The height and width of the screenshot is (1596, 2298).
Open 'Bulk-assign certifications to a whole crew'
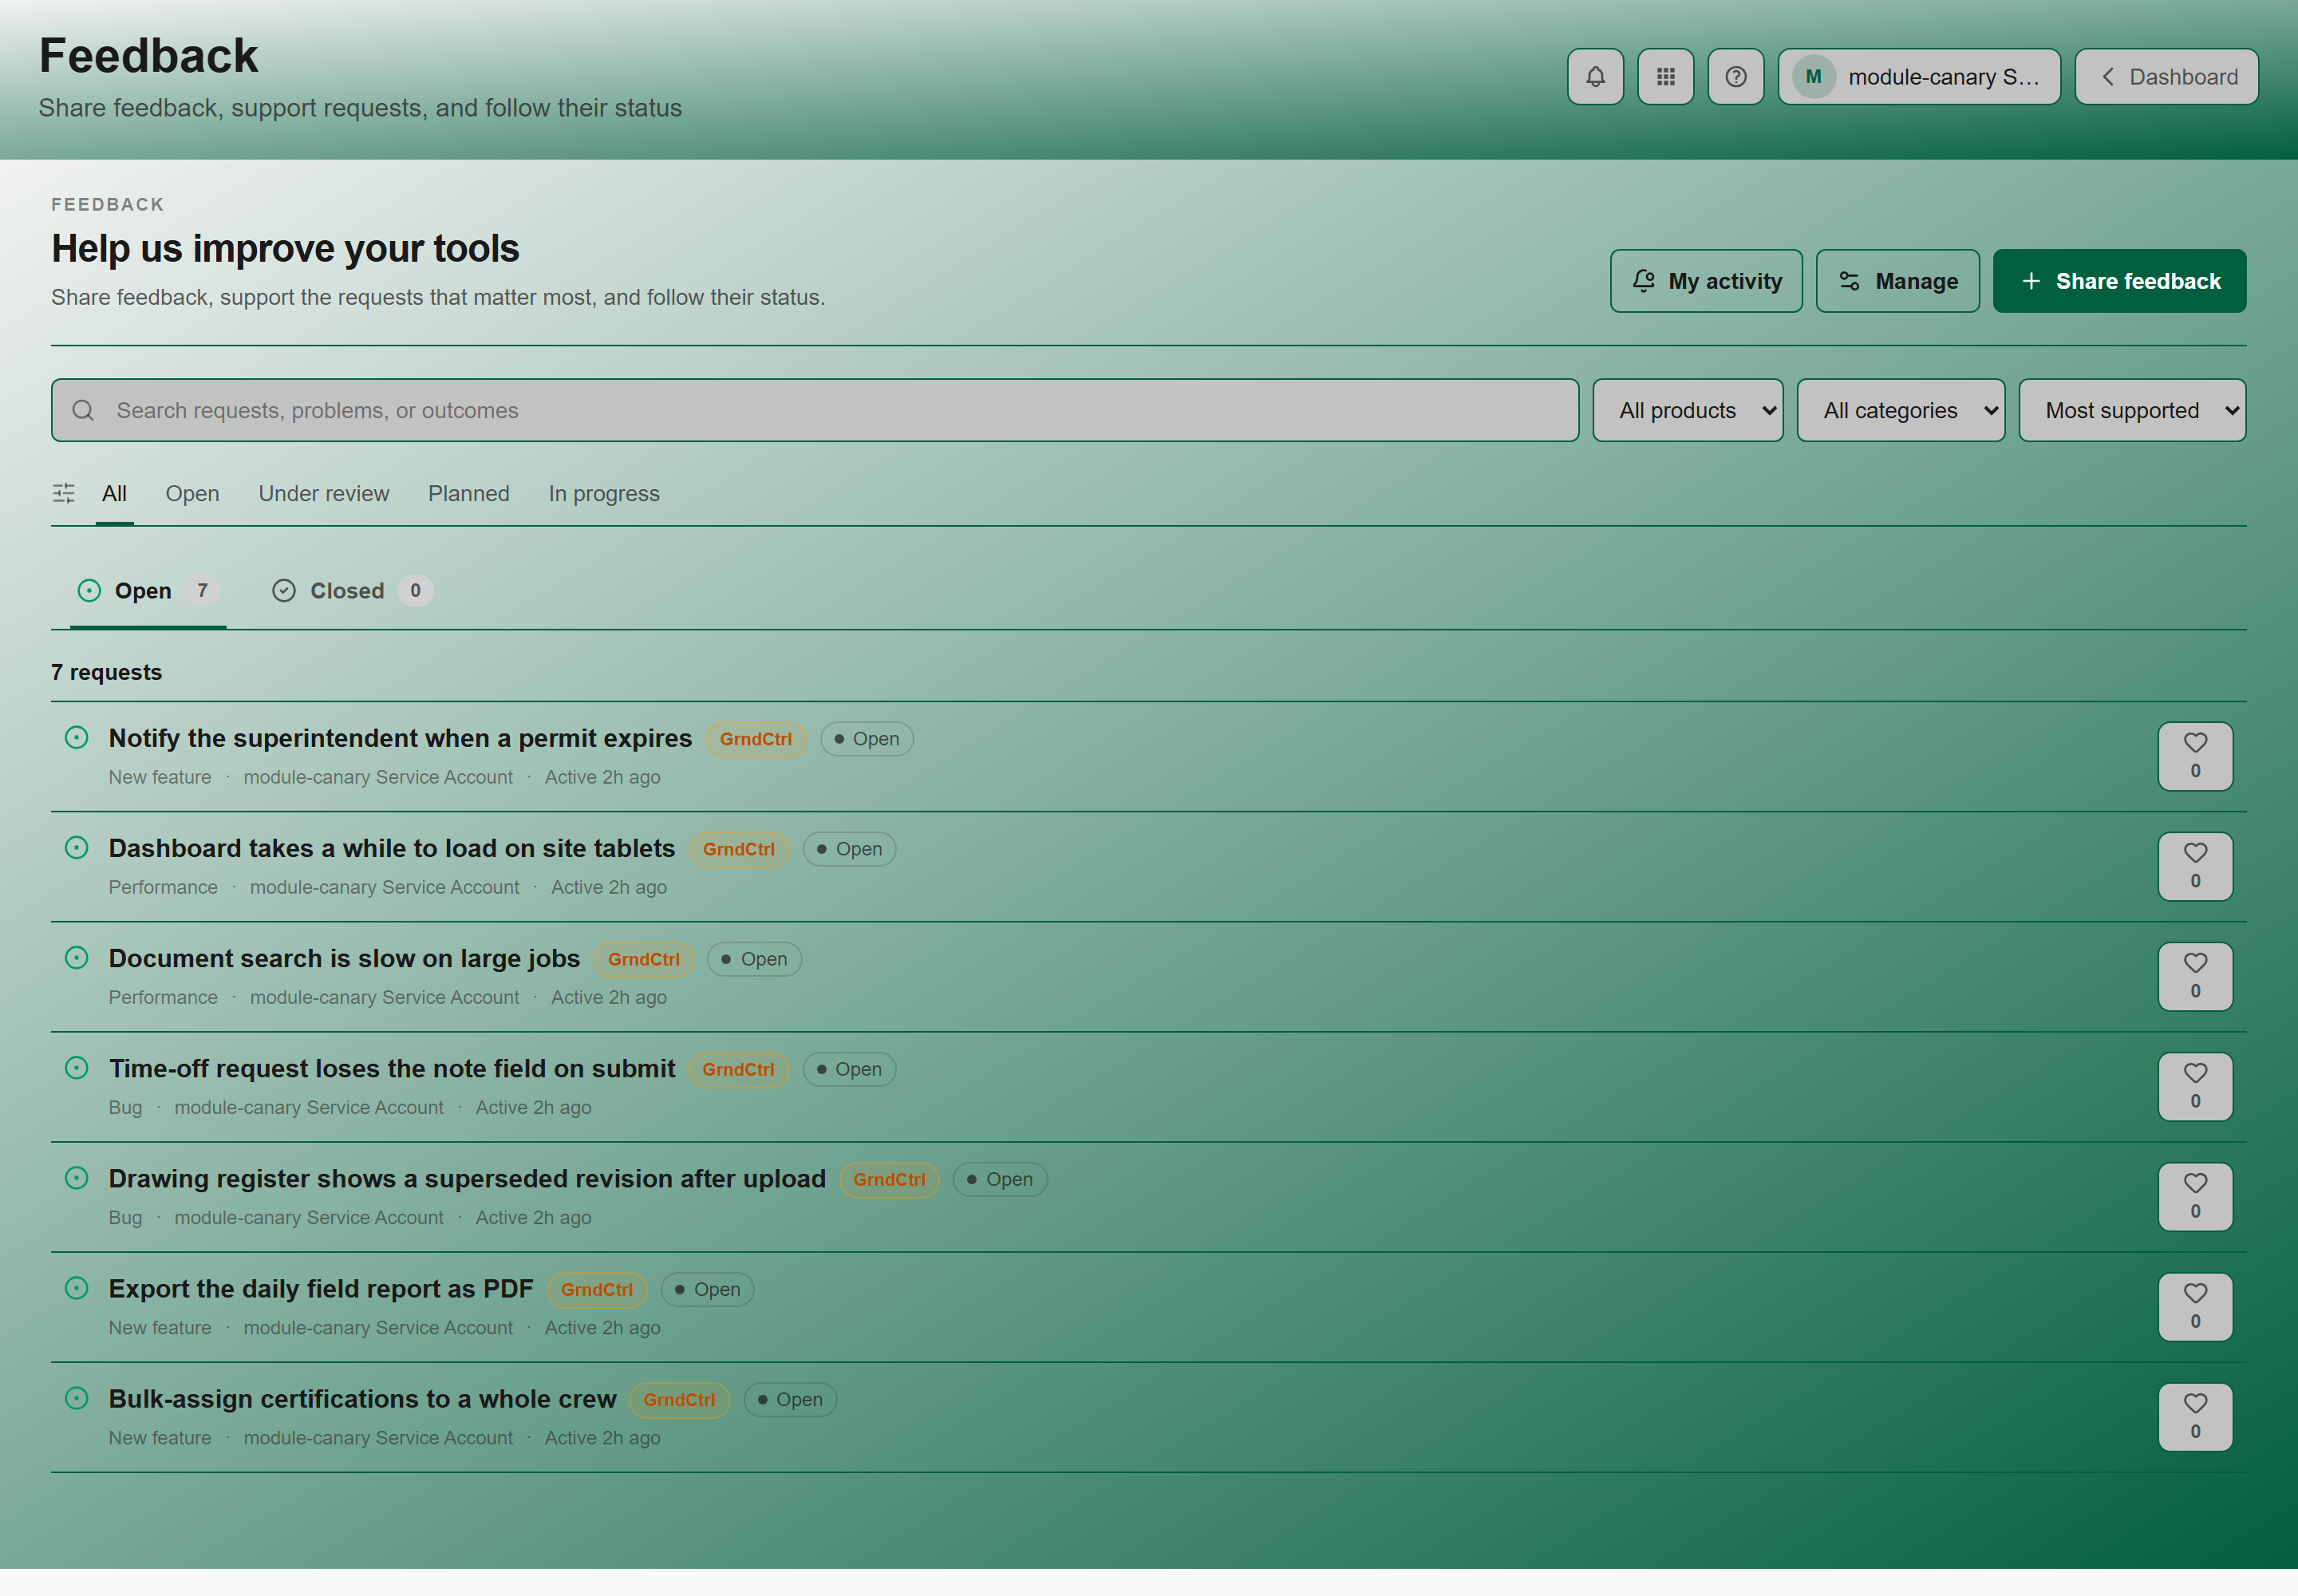[362, 1398]
